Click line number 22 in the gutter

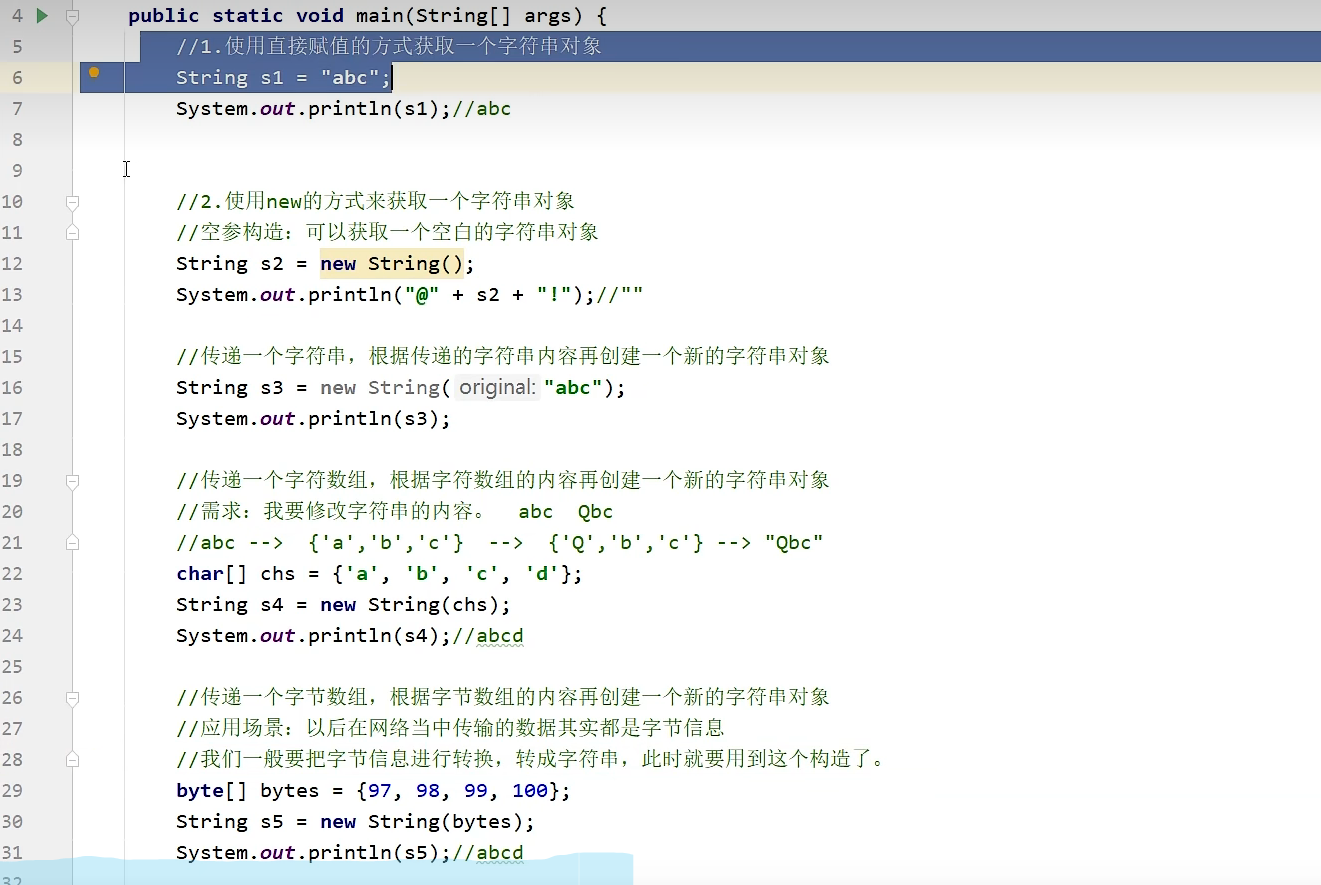[x=12, y=574]
